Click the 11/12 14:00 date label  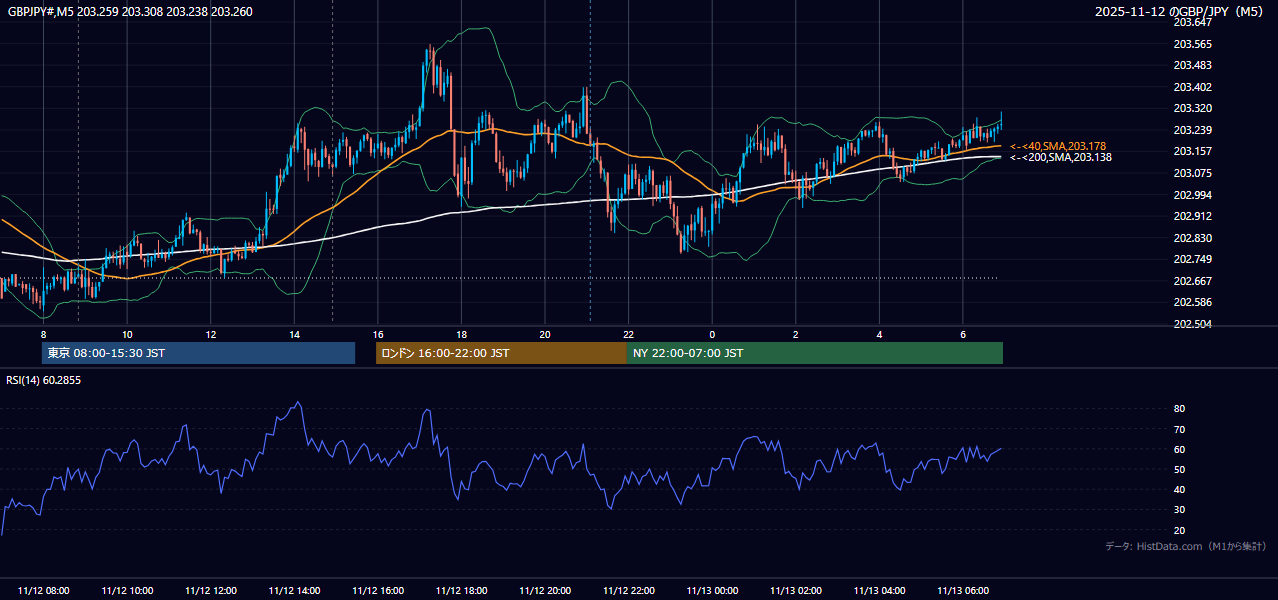click(294, 591)
